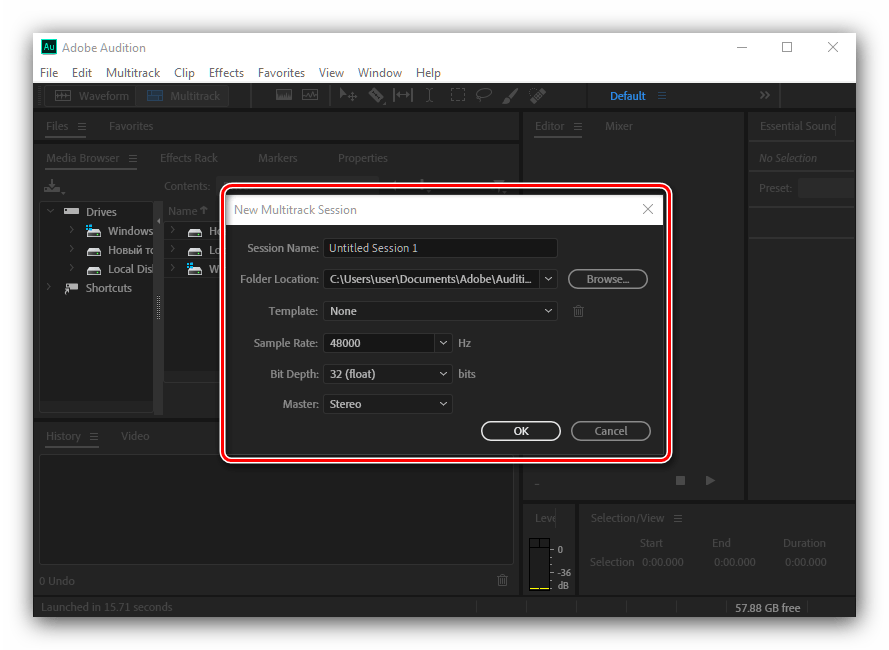889x650 pixels.
Task: Click the Stop button in Editor panel
Action: [681, 480]
